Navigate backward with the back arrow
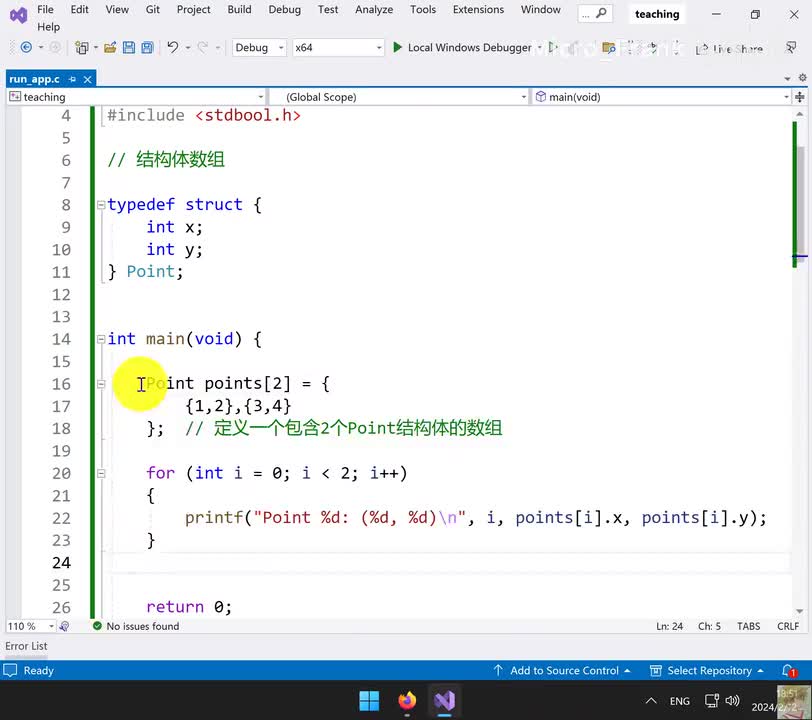This screenshot has width=812, height=720. point(26,48)
